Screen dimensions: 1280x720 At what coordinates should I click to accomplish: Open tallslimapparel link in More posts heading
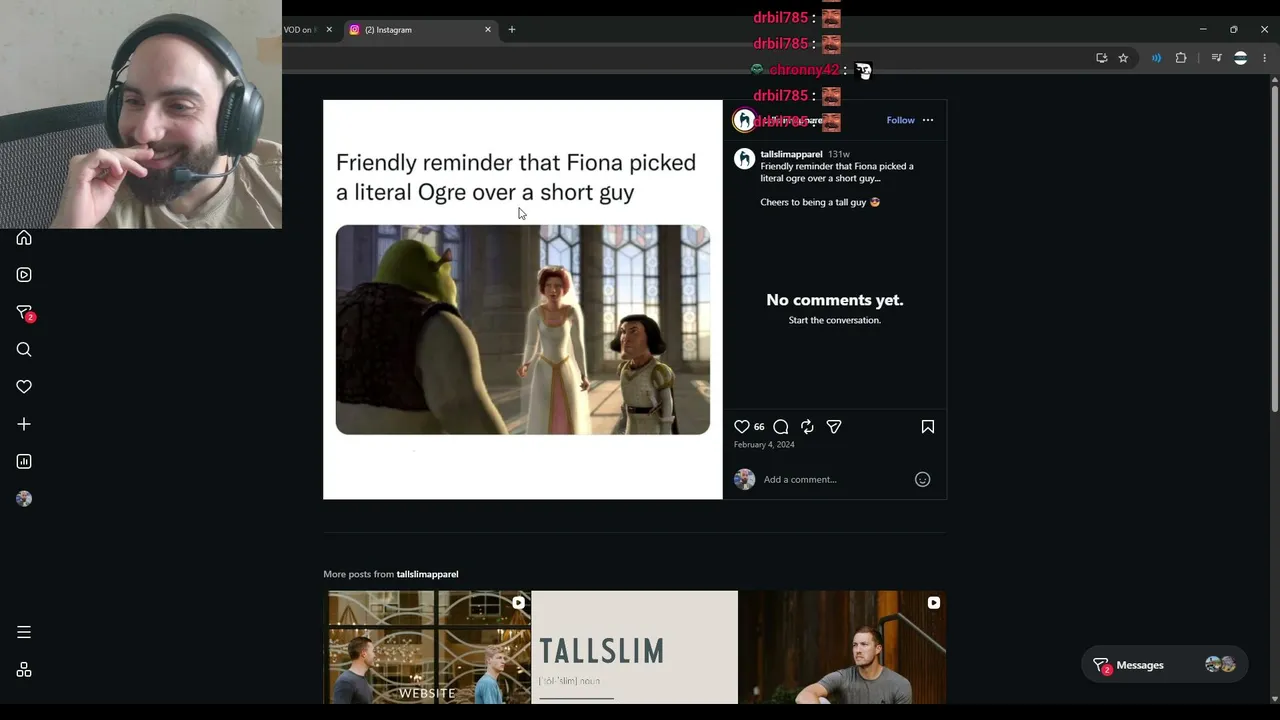tap(427, 574)
